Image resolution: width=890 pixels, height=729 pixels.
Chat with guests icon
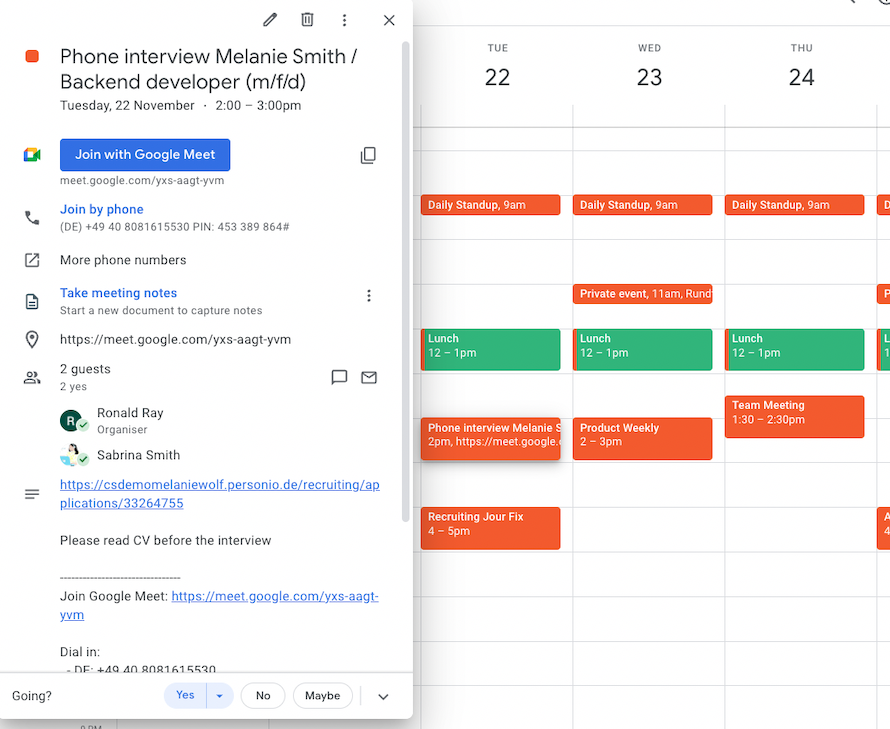coord(339,377)
